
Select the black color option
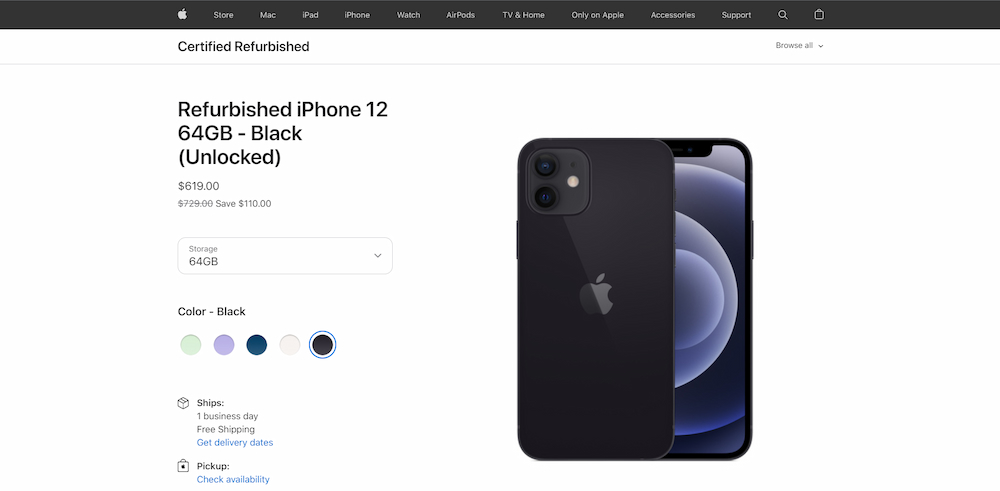[x=323, y=345]
